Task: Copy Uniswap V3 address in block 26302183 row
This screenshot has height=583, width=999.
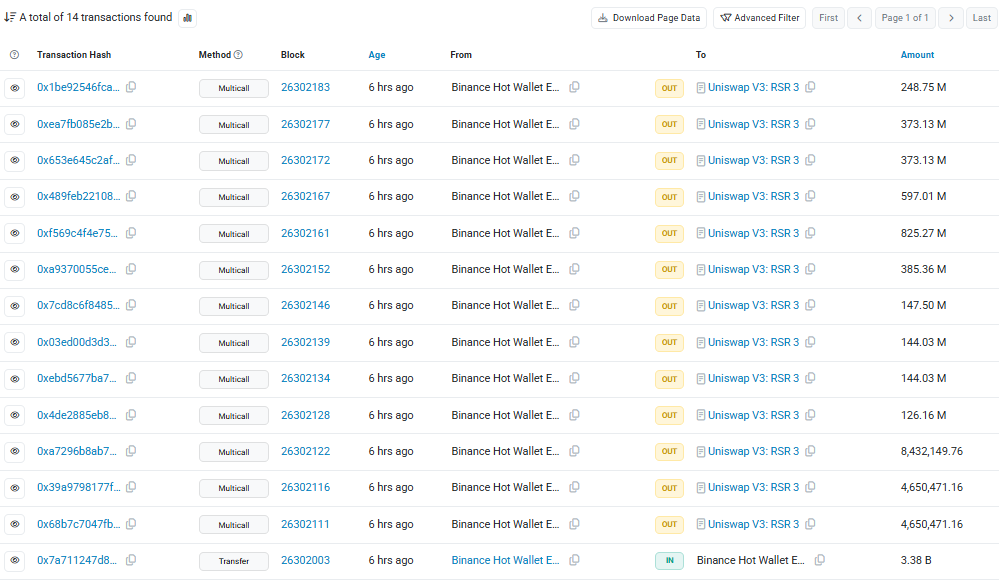Action: pos(810,87)
